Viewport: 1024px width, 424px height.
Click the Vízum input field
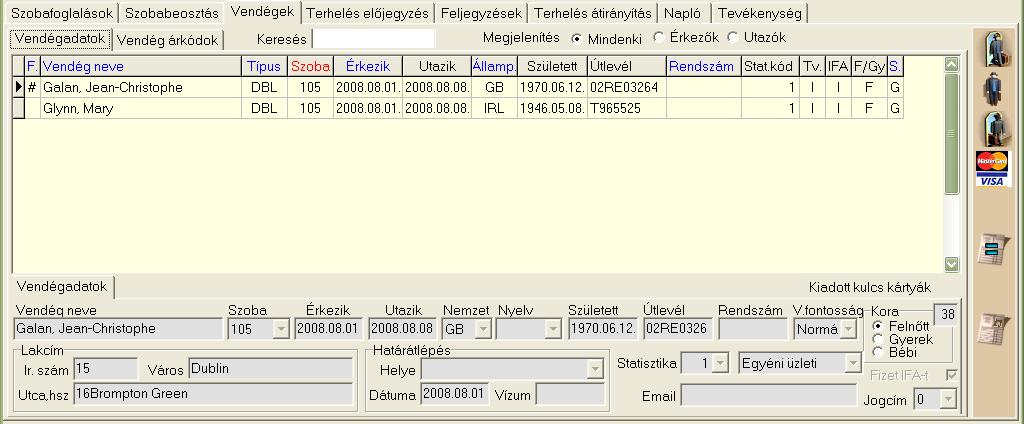click(571, 394)
